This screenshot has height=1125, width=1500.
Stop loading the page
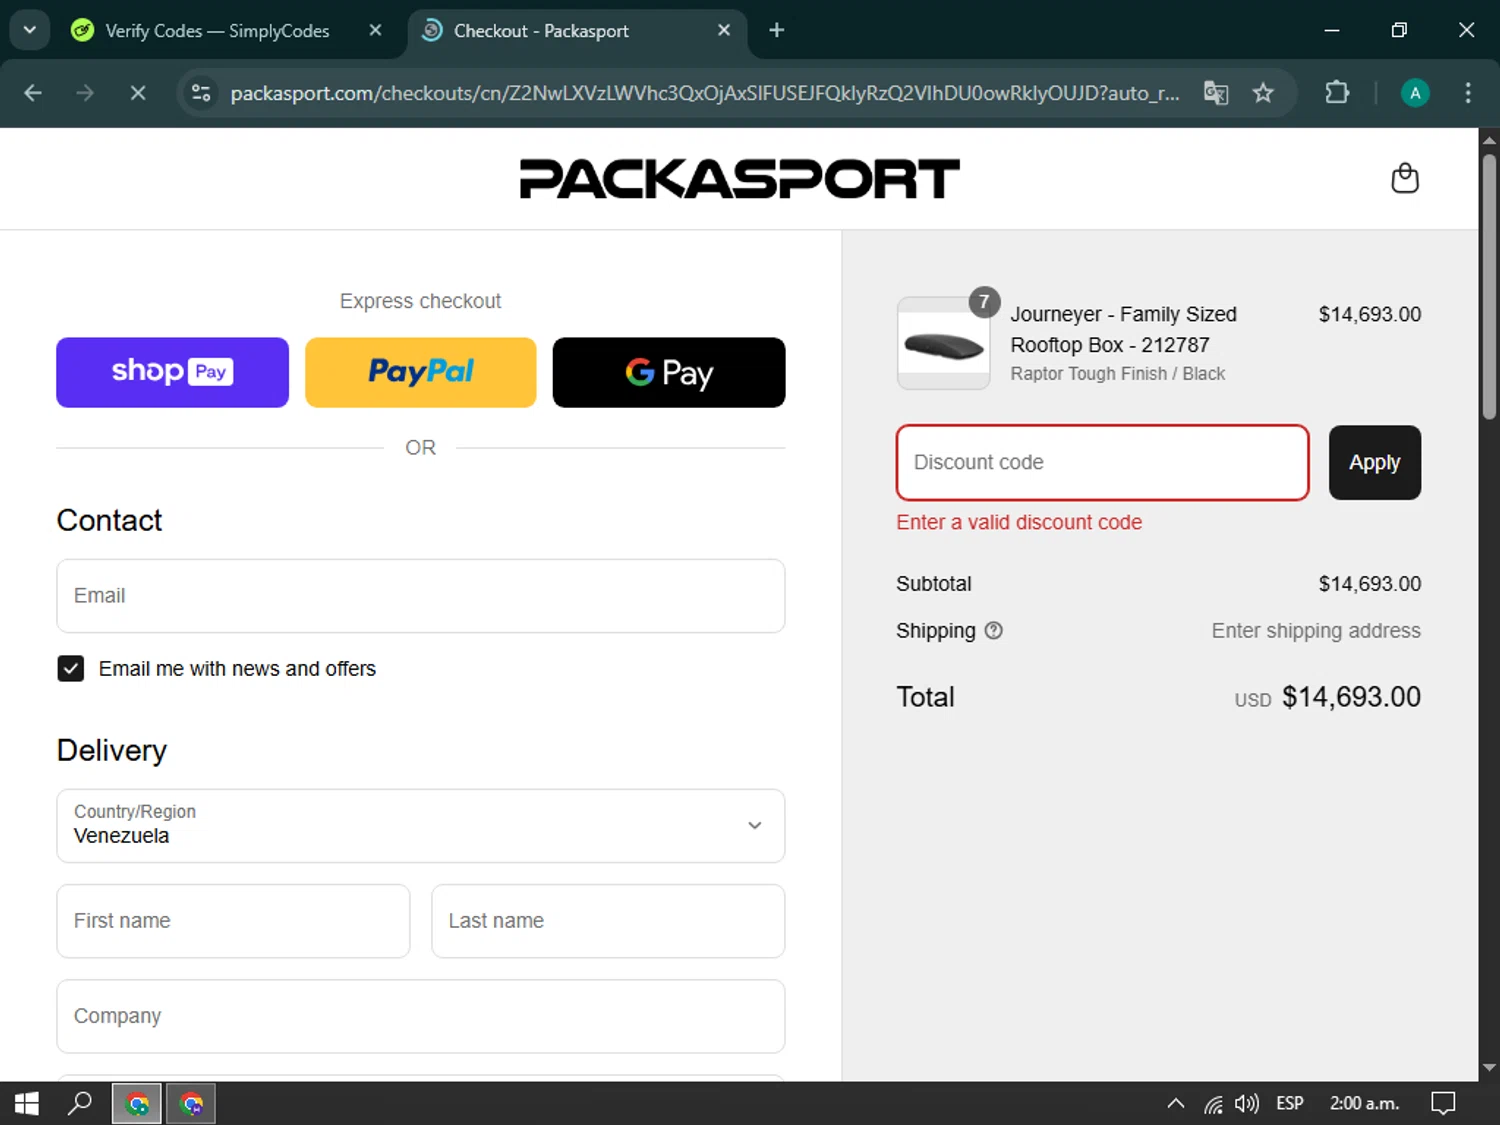[138, 93]
